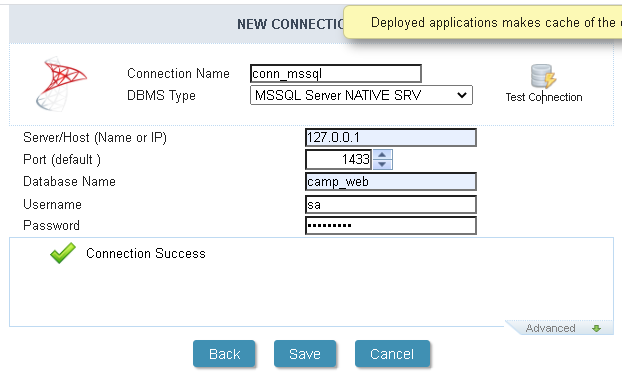Click the Connection Success message text
This screenshot has height=382, width=622.
pos(146,253)
